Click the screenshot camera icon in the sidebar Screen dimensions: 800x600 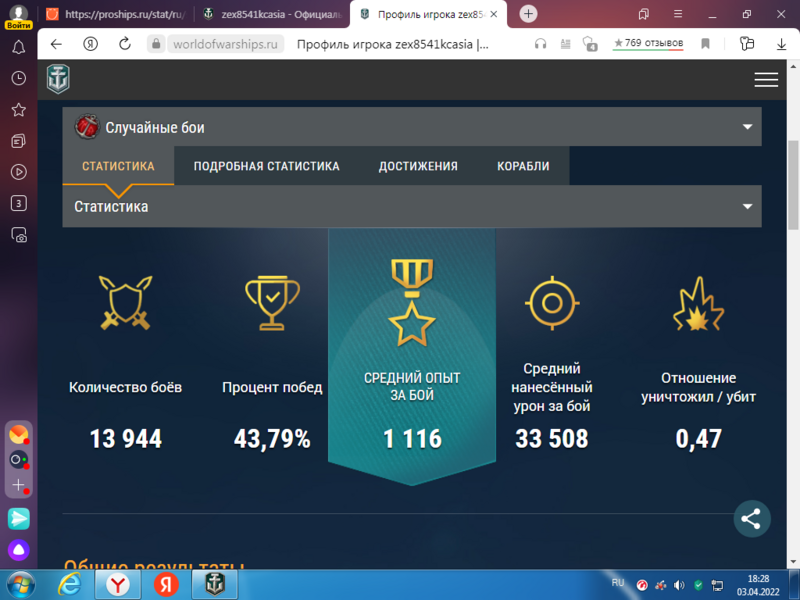pos(19,235)
